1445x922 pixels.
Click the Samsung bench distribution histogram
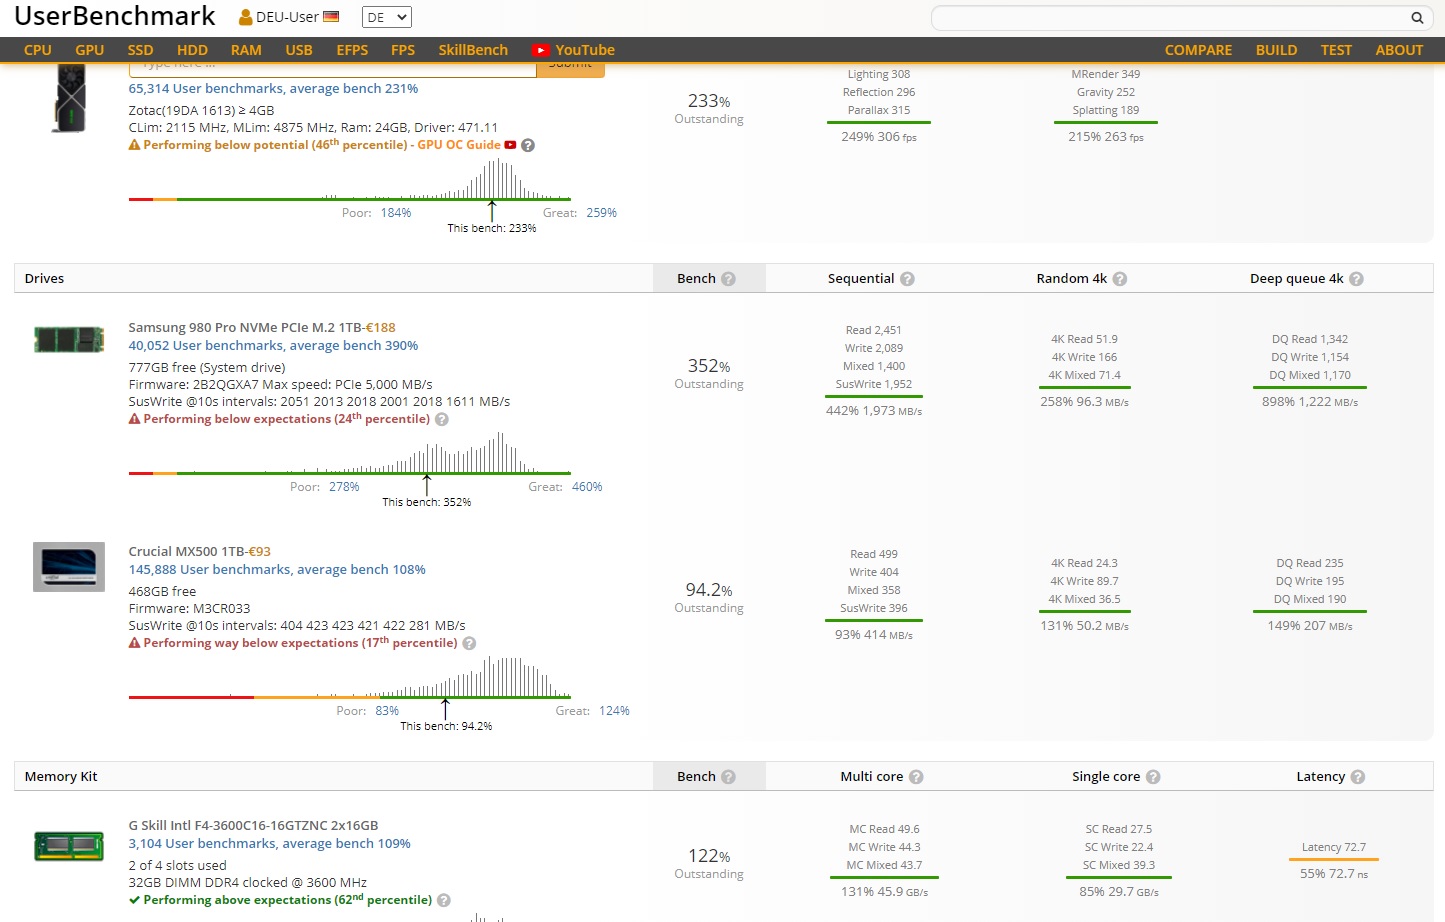[350, 453]
